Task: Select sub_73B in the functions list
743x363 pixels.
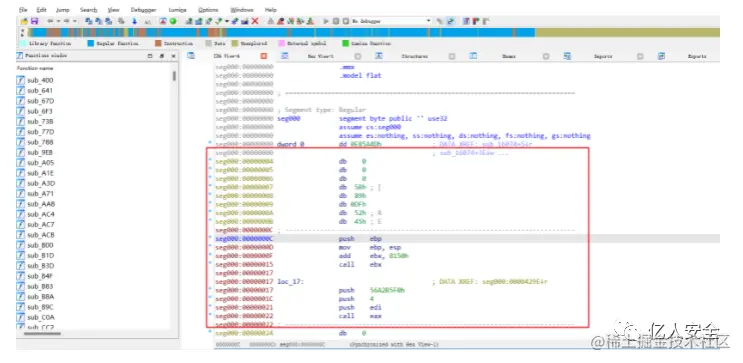Action: [x=40, y=121]
